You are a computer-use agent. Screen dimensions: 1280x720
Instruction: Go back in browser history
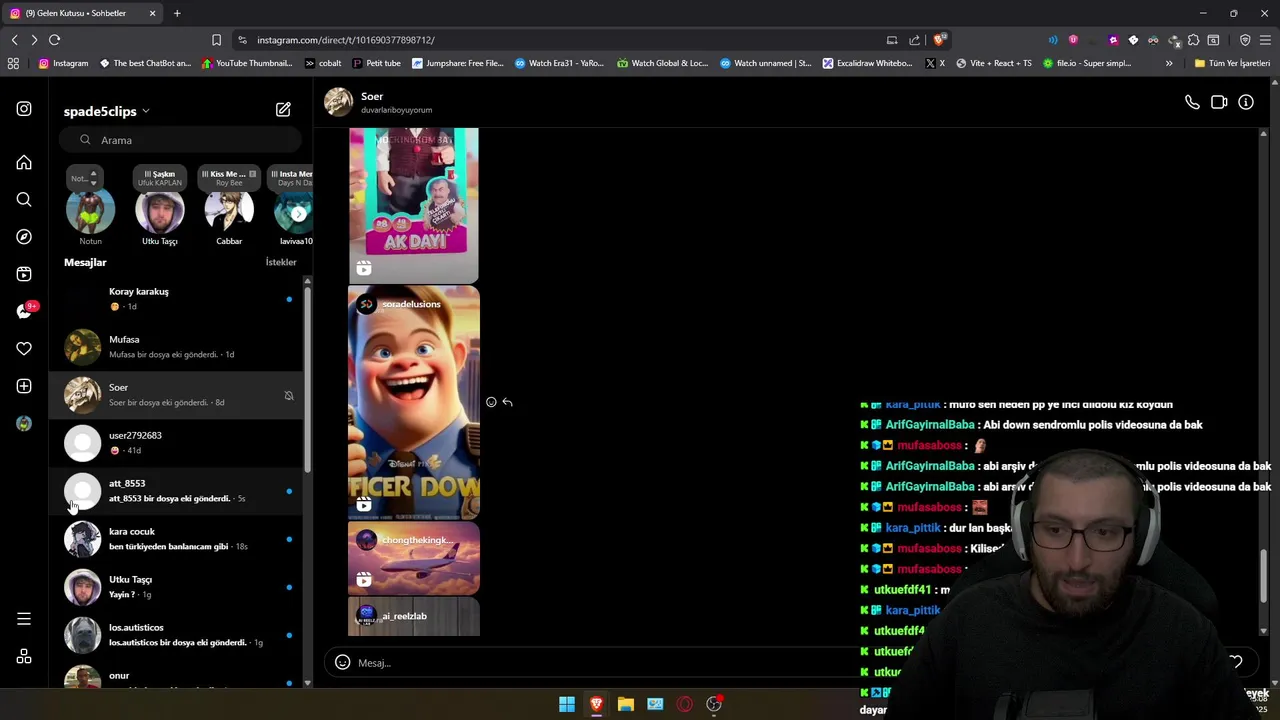click(x=14, y=40)
